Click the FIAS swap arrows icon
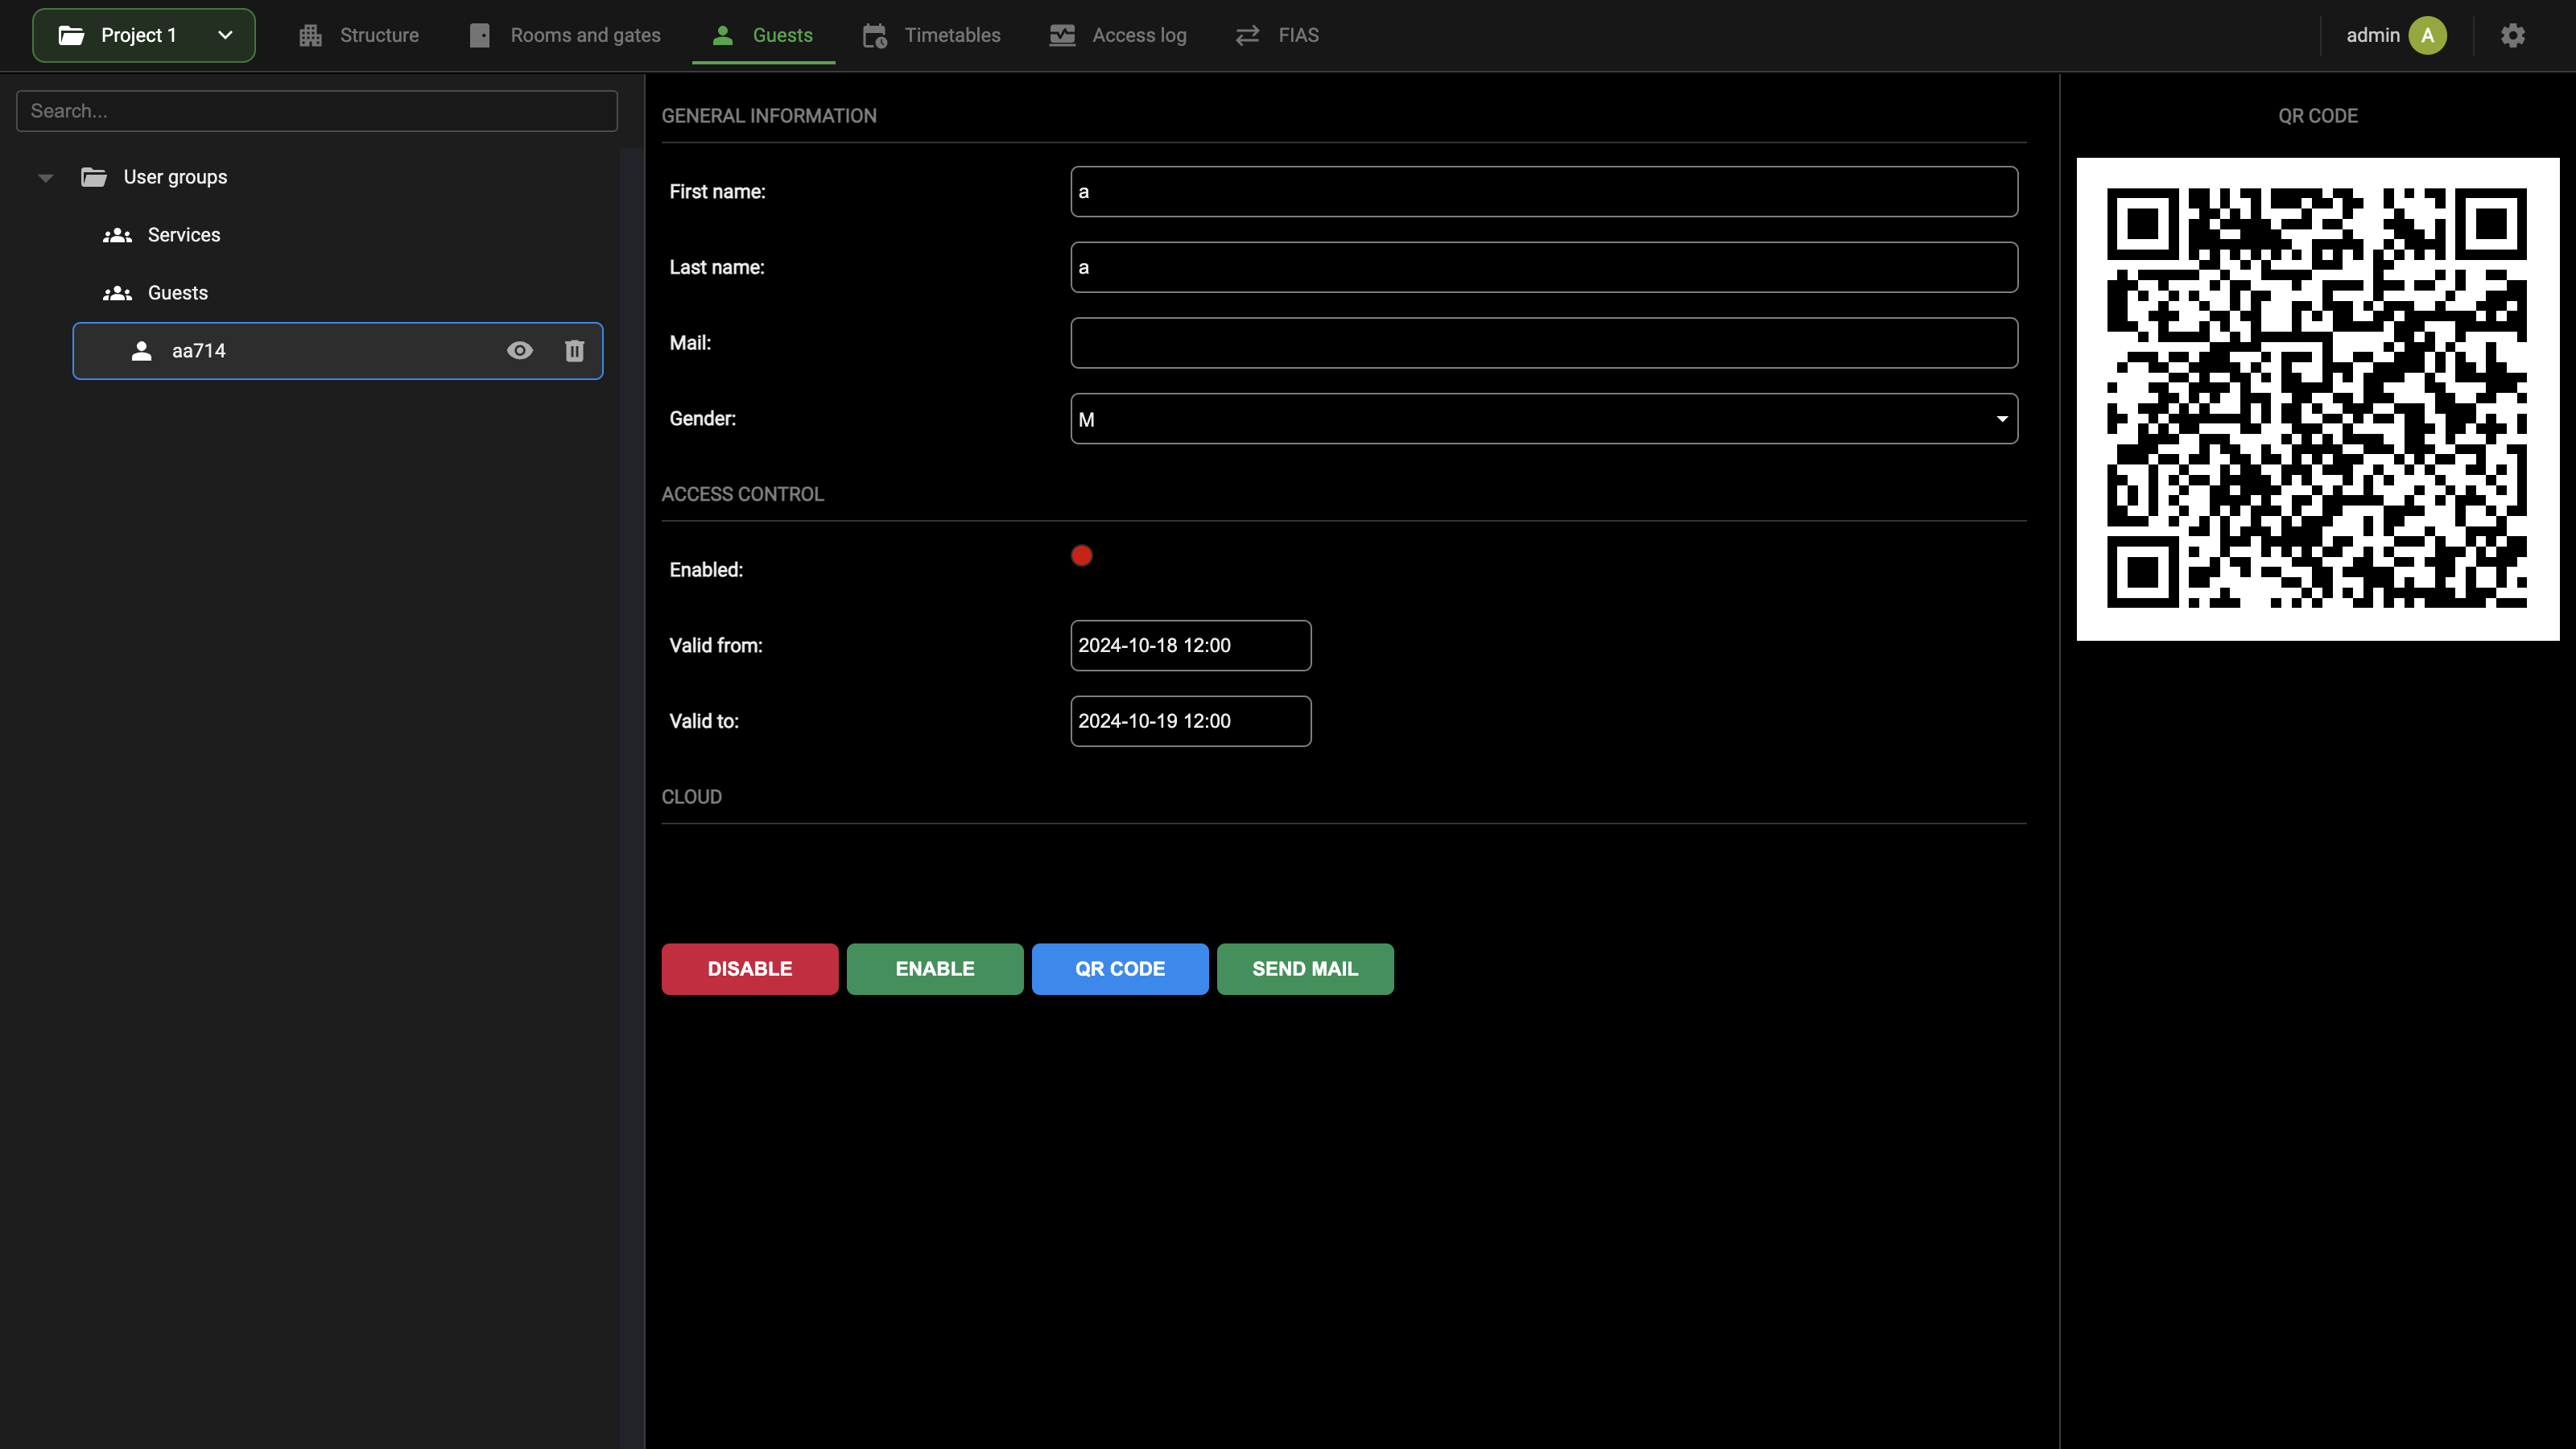Image resolution: width=2576 pixels, height=1449 pixels. point(1247,35)
